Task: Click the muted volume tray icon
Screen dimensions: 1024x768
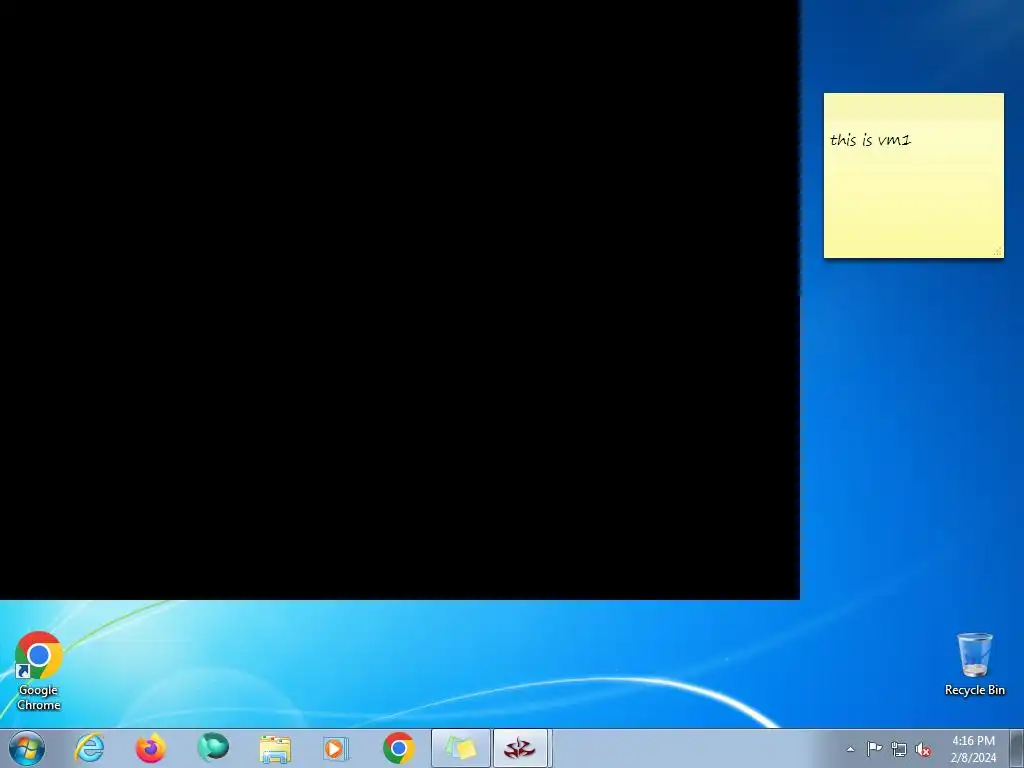Action: (x=923, y=749)
